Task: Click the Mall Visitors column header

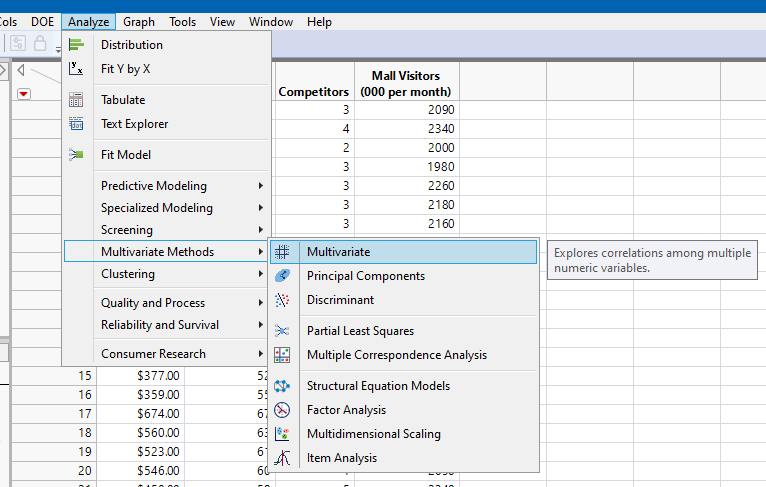Action: point(406,81)
